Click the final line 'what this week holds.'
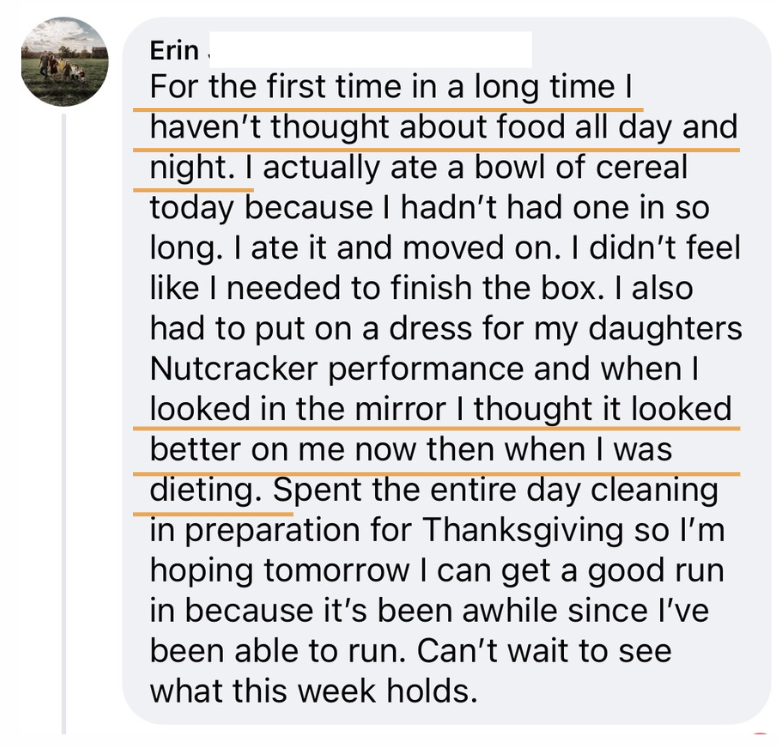 314,691
